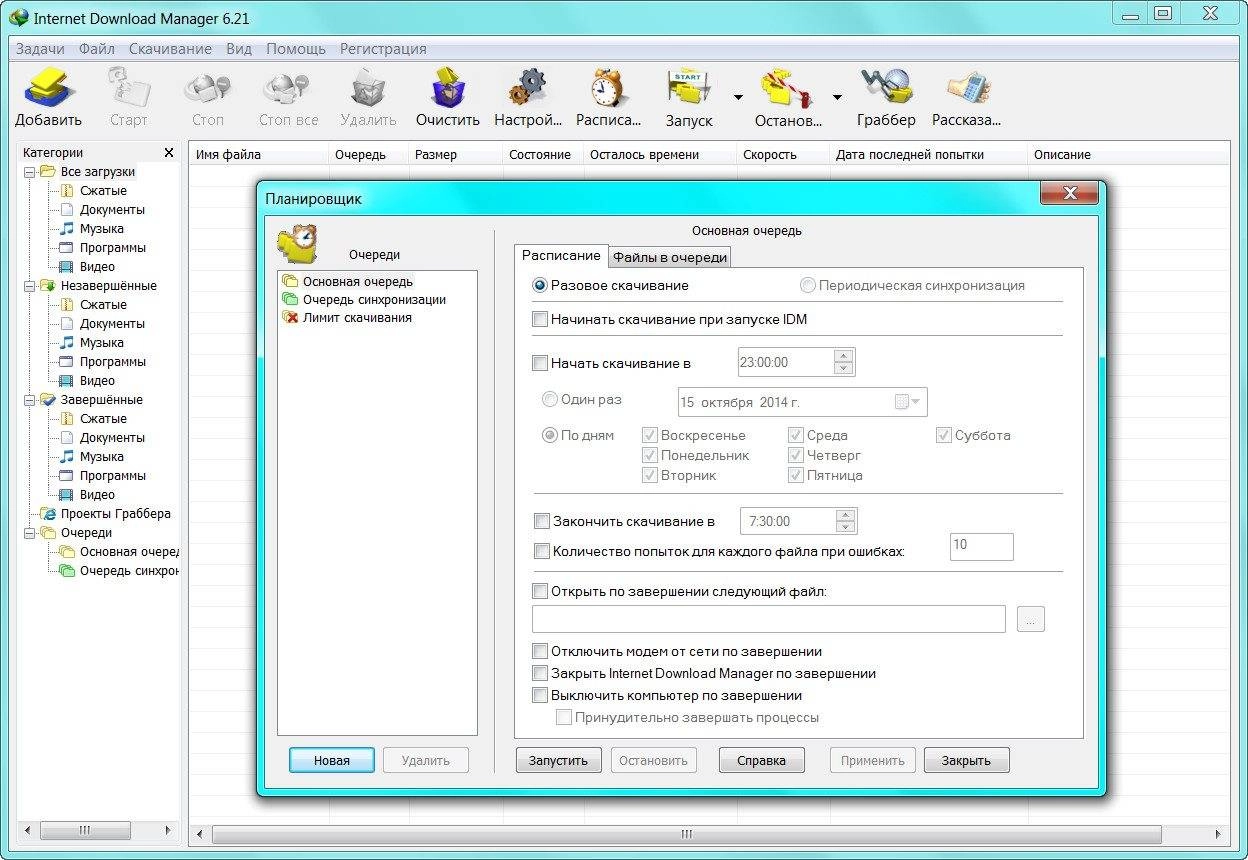Click the browse button with three dots
This screenshot has width=1248, height=860.
(1031, 619)
